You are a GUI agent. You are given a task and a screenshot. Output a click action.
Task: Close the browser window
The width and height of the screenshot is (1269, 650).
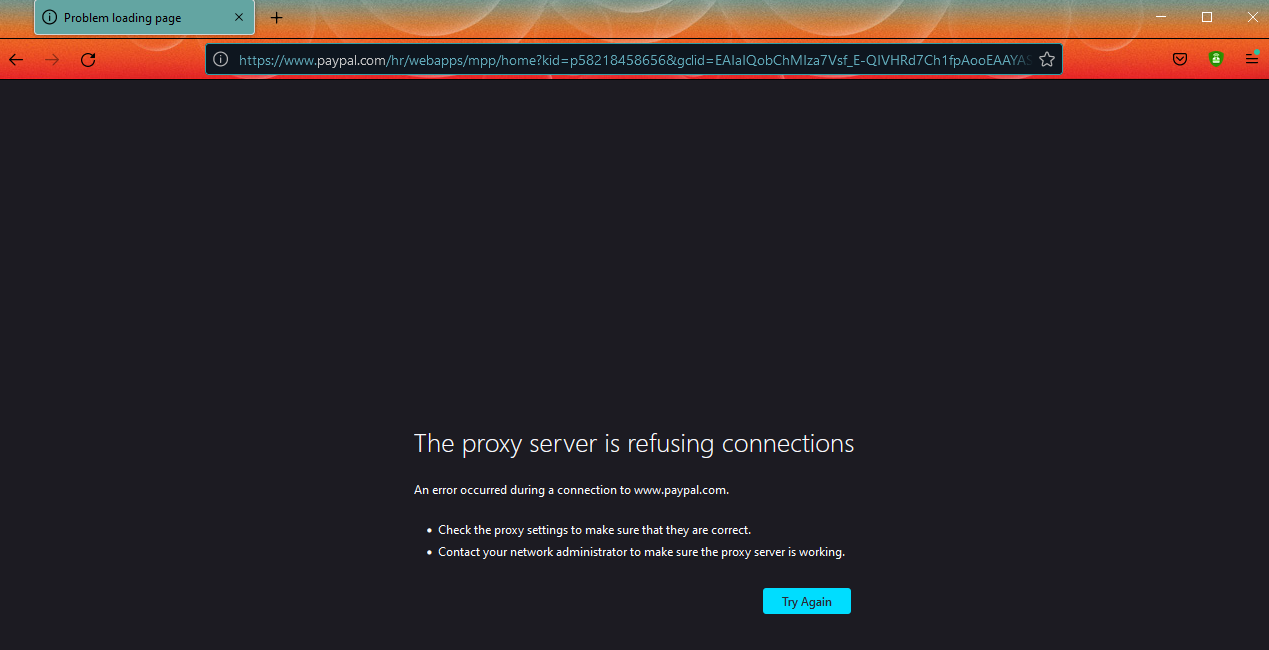click(x=1252, y=17)
